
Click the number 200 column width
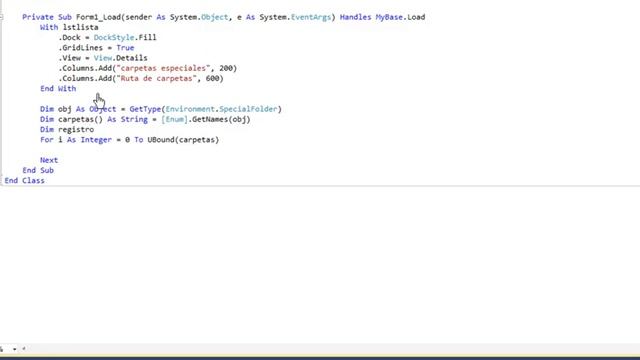226,68
